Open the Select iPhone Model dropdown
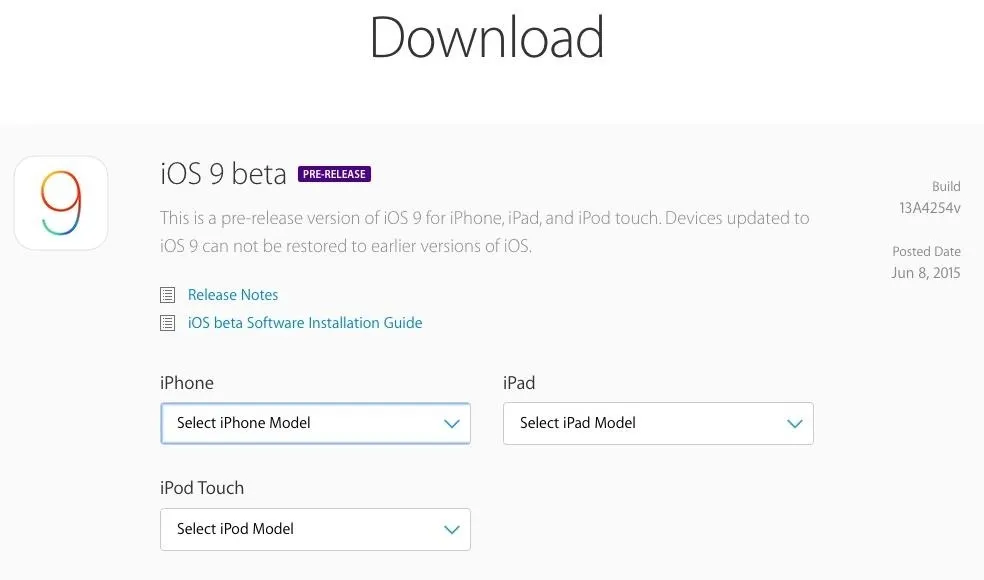 [315, 423]
